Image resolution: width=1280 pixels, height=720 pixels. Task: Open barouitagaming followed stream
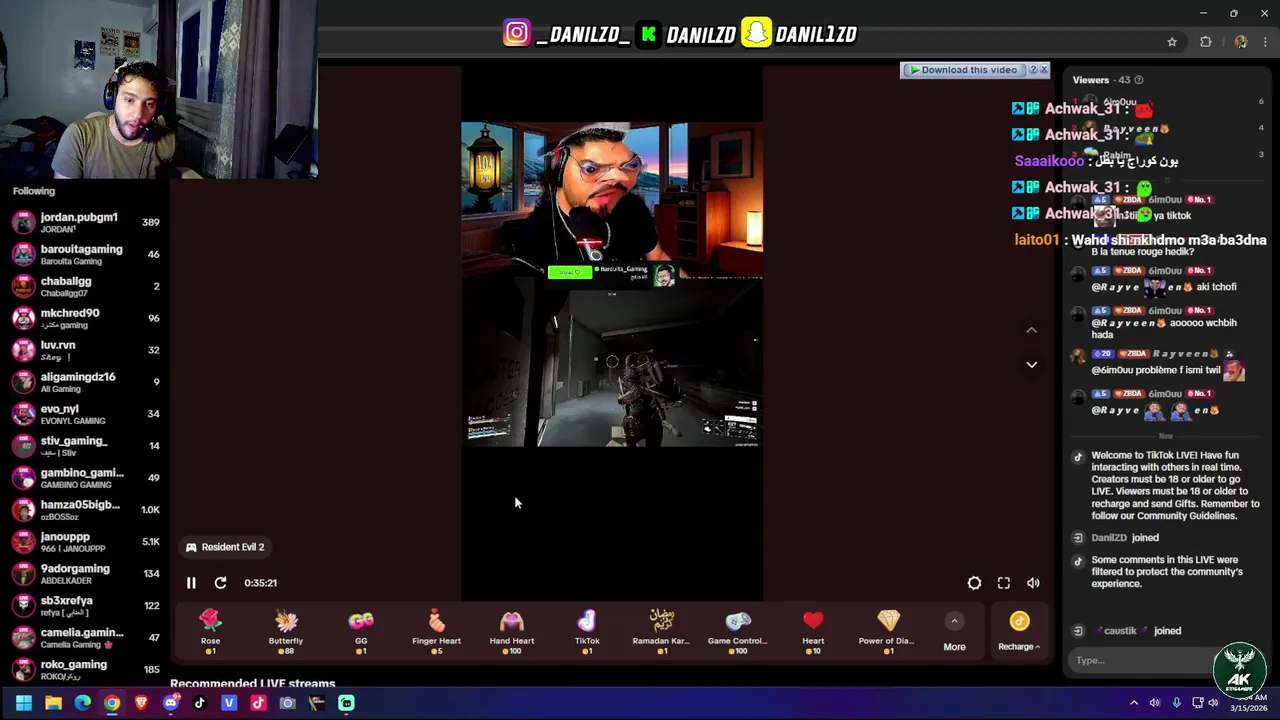point(86,254)
